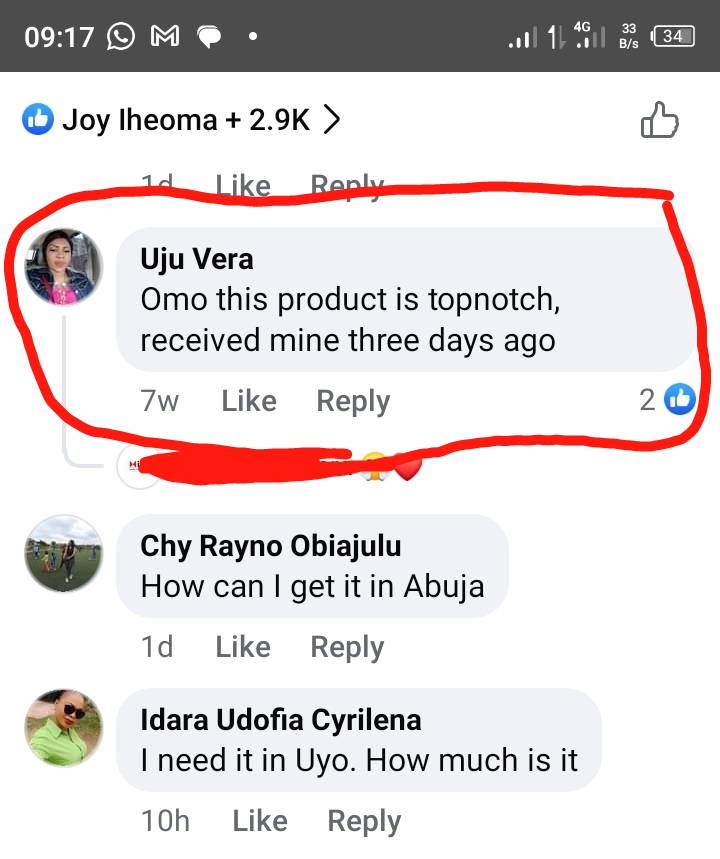Open Uju Vera's profile picture
Screen dimensions: 720x859
pos(64,267)
